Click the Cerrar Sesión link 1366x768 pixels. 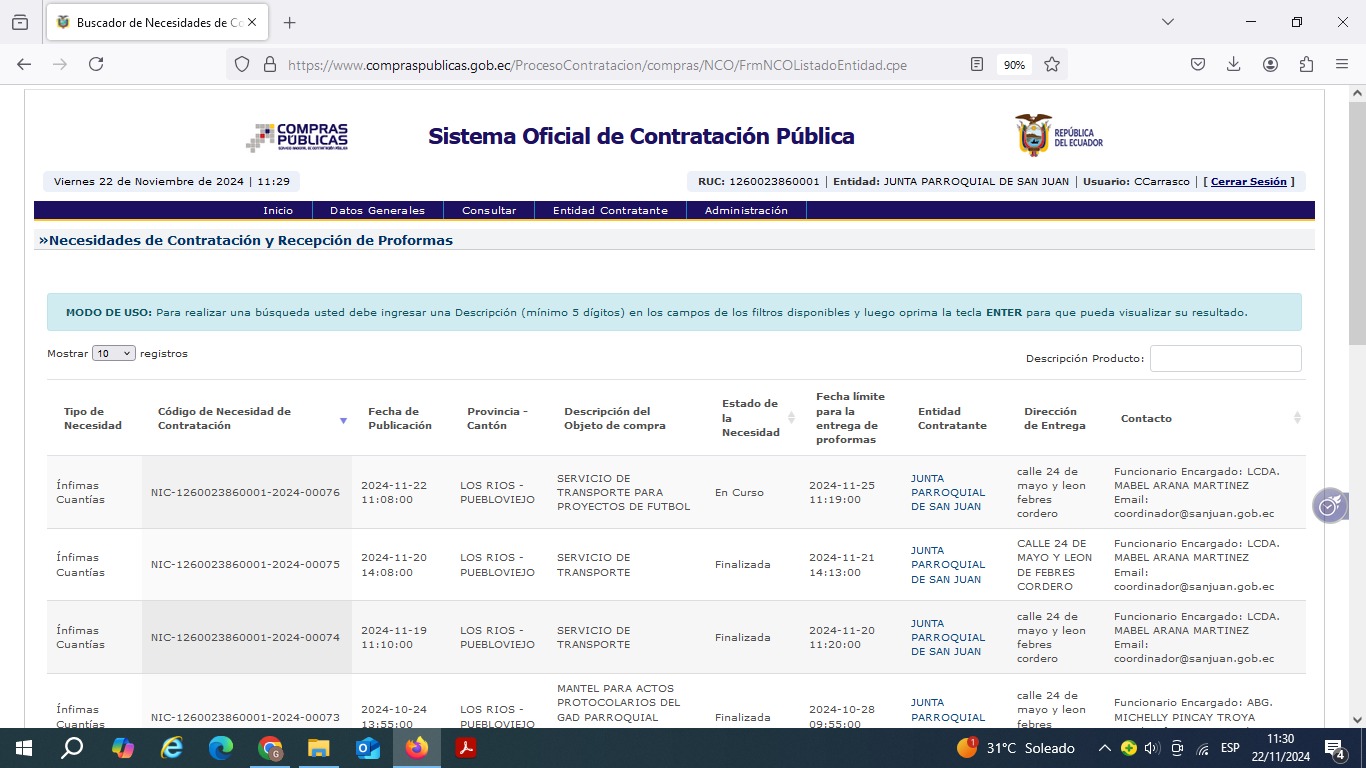pyautogui.click(x=1248, y=182)
